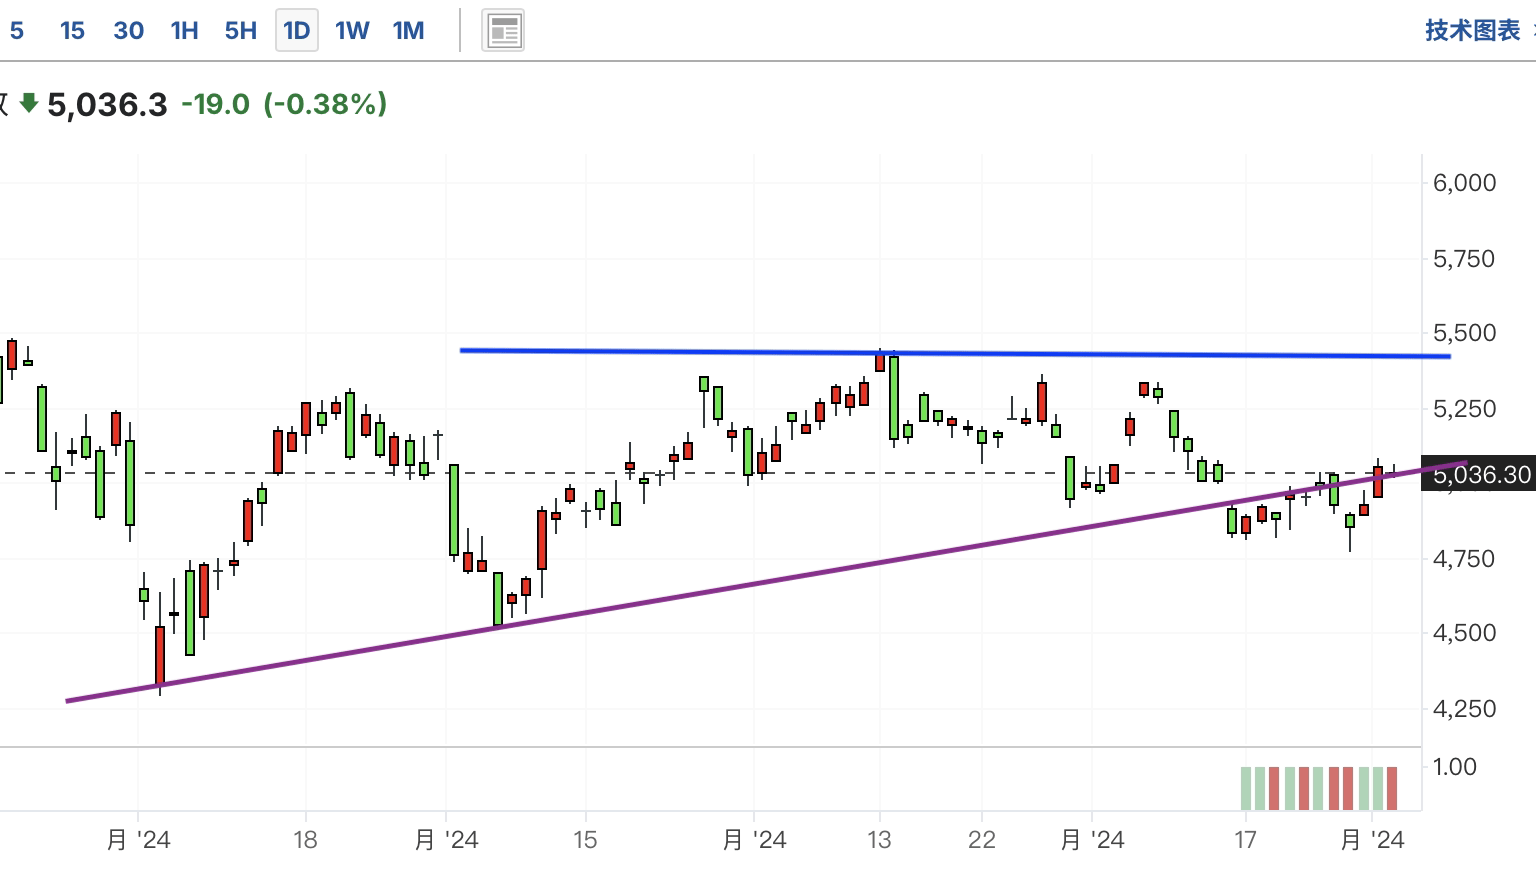Select the 5 minute timeframe
Viewport: 1536px width, 872px height.
[17, 31]
